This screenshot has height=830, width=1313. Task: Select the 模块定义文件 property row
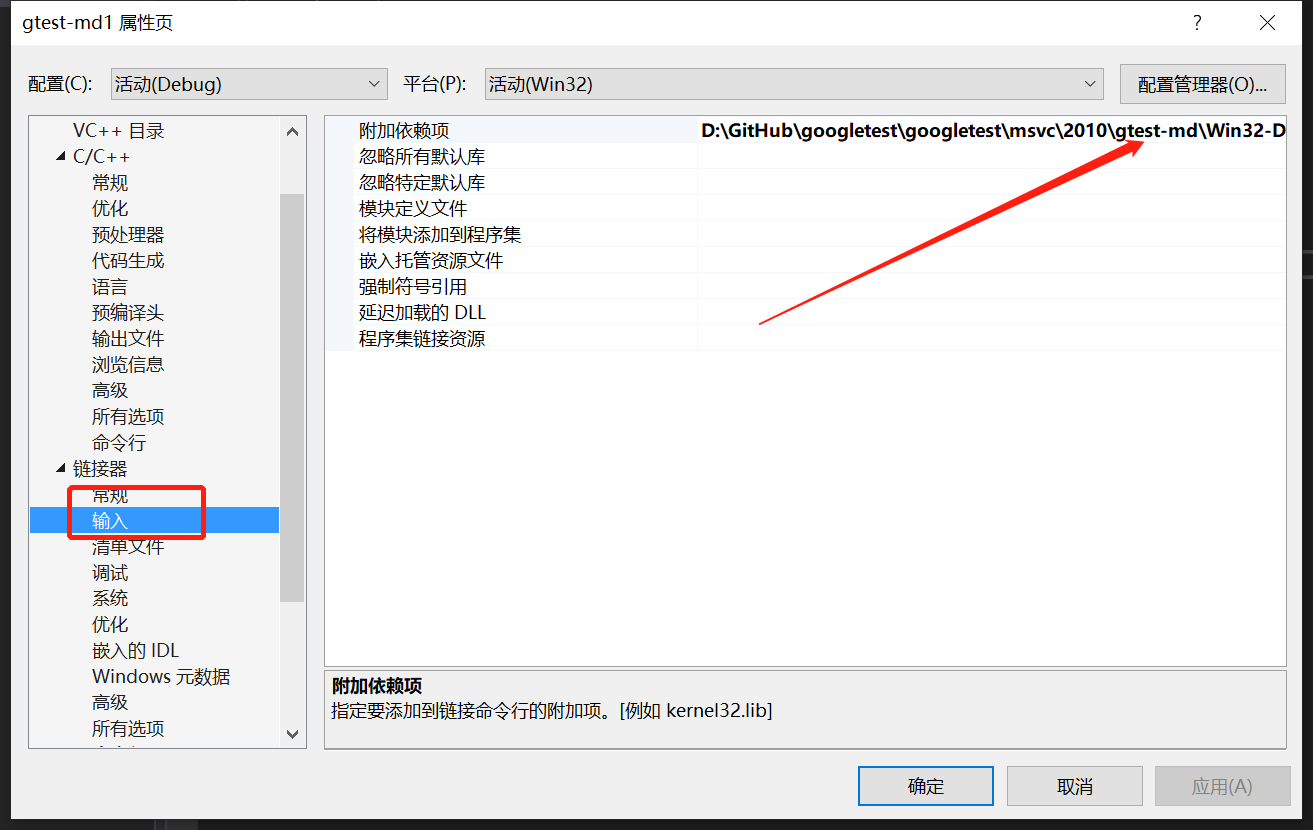[x=805, y=209]
